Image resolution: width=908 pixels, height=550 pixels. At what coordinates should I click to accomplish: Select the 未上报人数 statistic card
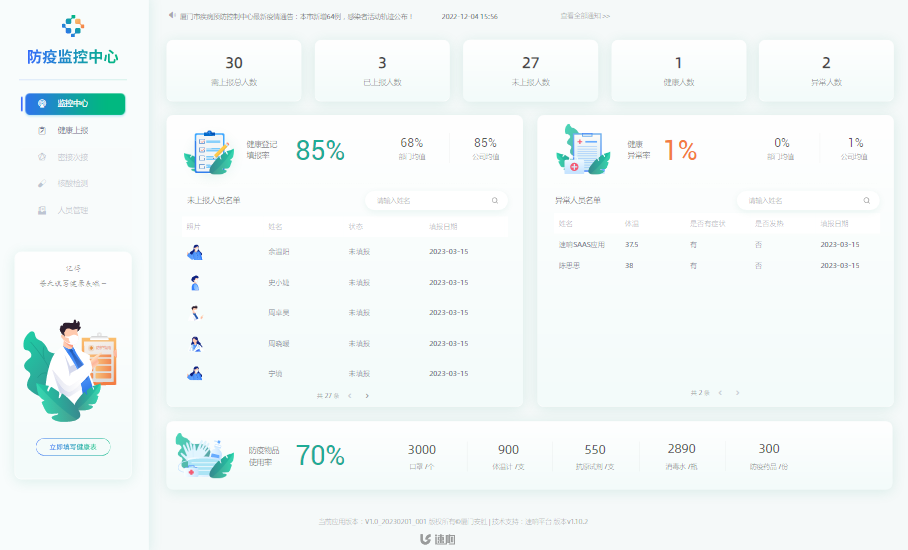pos(531,70)
